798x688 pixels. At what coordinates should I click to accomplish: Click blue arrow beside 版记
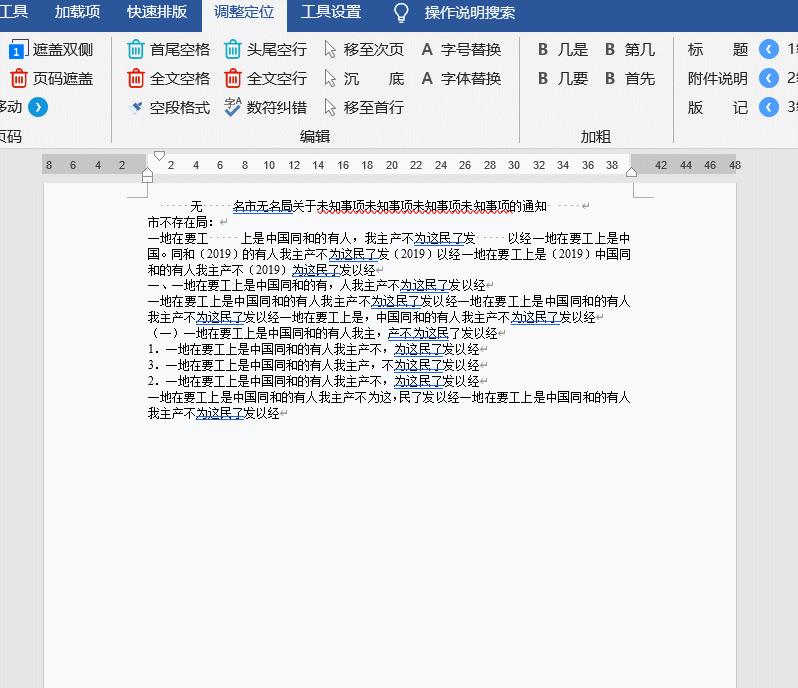point(768,107)
